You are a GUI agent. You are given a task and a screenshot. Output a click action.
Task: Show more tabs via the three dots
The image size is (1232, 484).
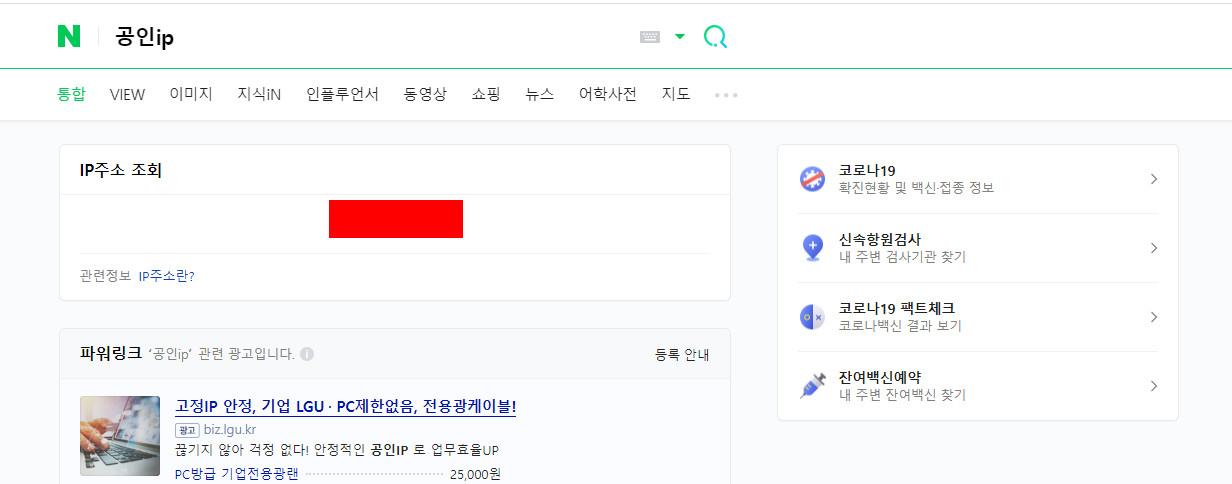726,95
